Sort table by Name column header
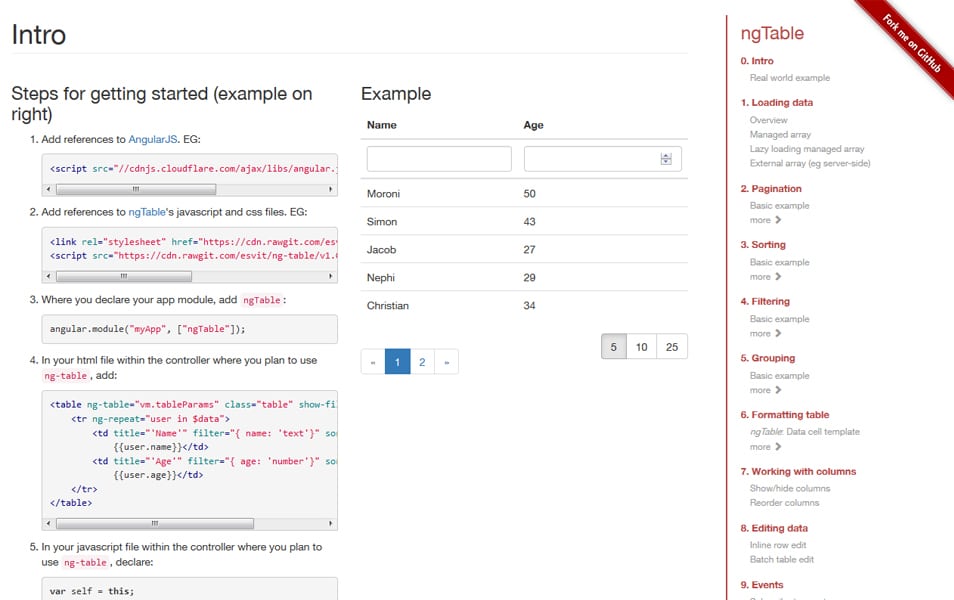Screen dimensions: 954x600 tap(381, 125)
